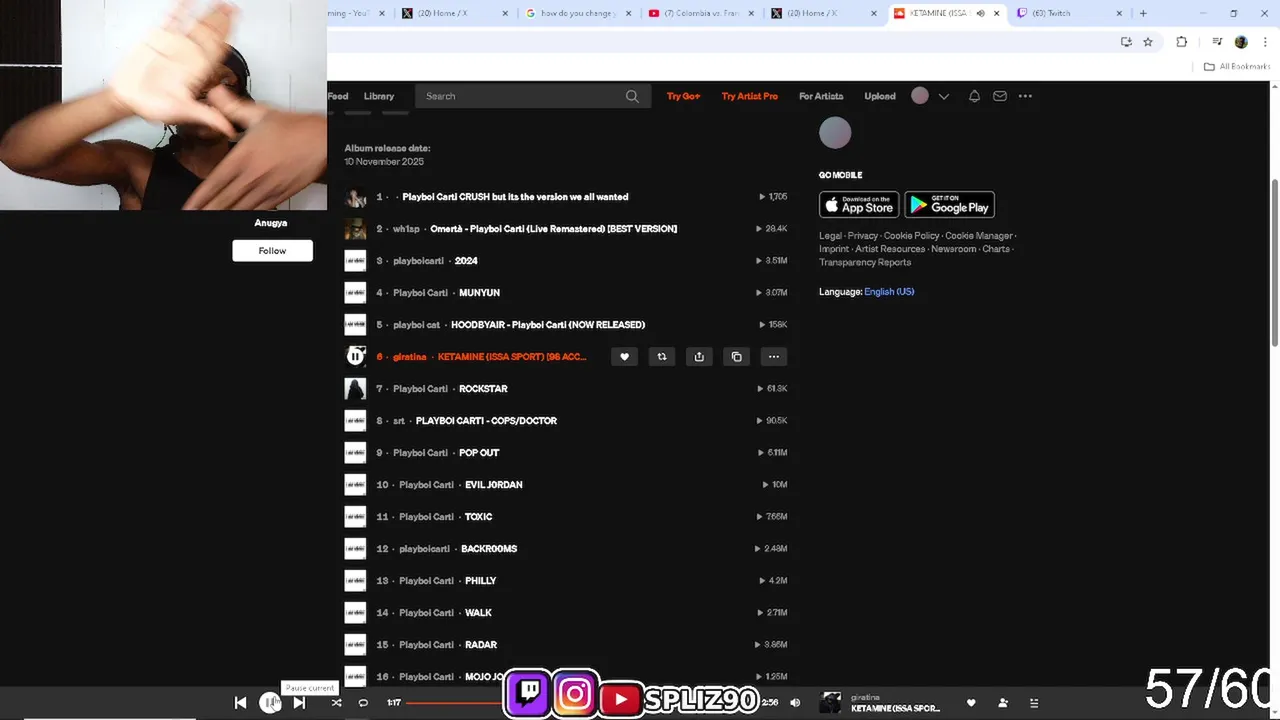1280x720 pixels.
Task: Follow giratina from the player bar
Action: [1003, 703]
